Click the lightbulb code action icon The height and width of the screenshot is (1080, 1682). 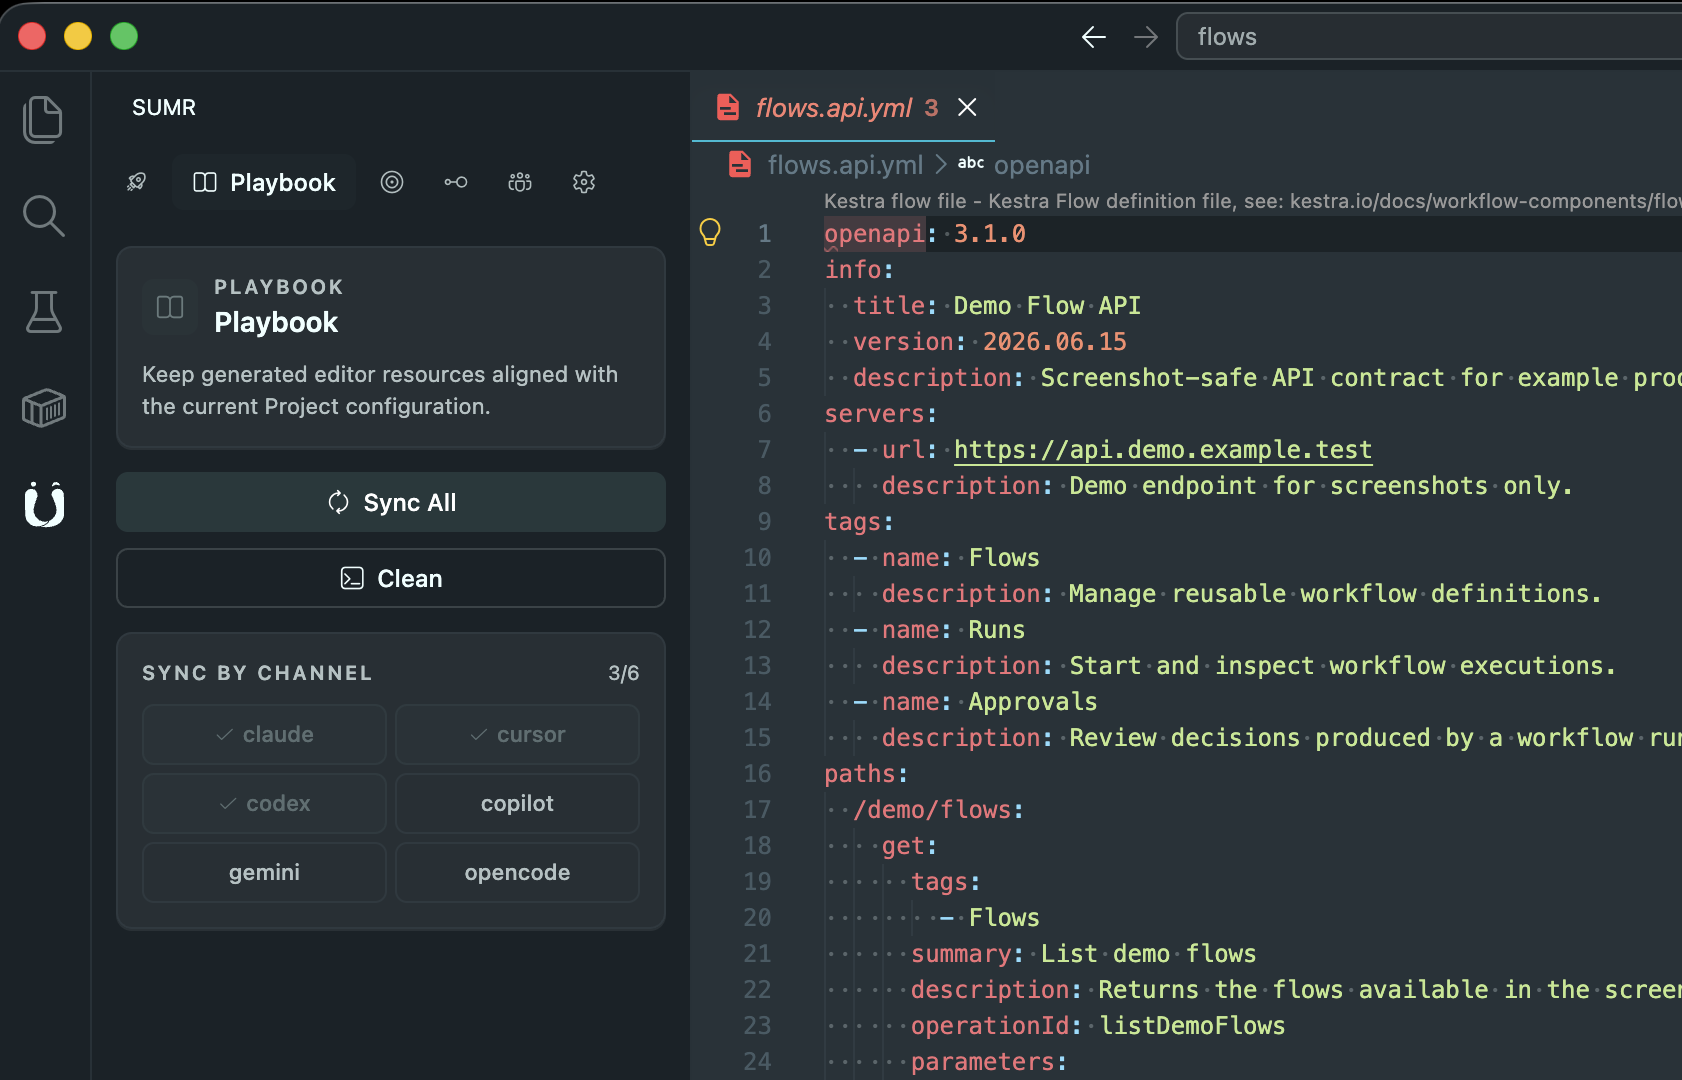point(710,233)
